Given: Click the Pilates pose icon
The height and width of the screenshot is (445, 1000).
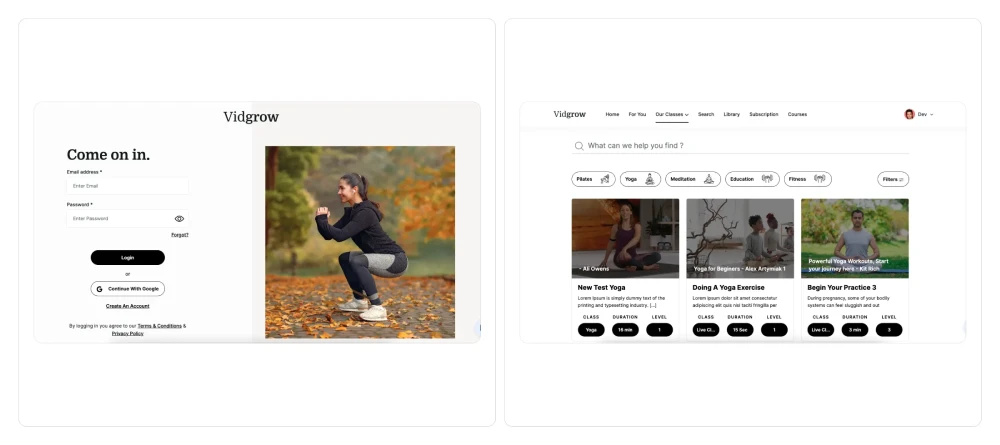Looking at the screenshot, I should pos(605,179).
